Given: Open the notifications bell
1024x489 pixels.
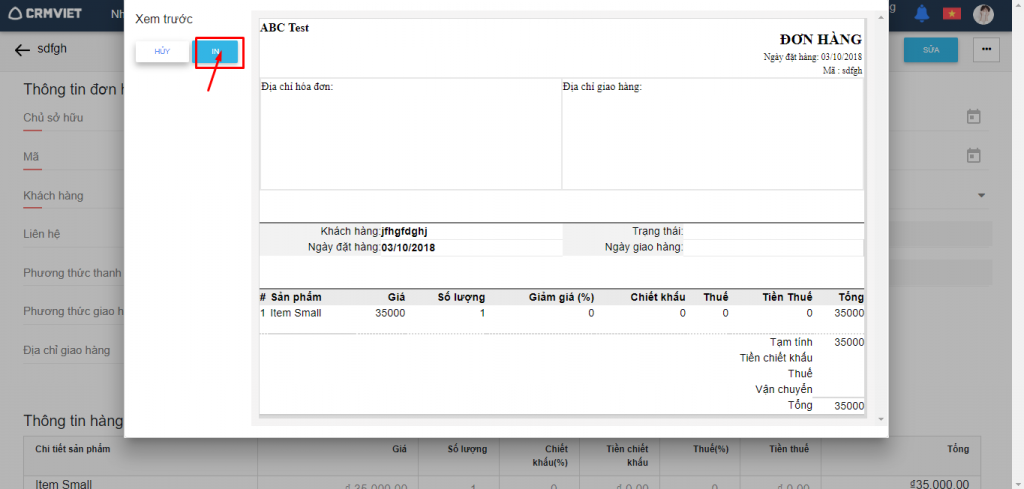Looking at the screenshot, I should click(x=921, y=13).
